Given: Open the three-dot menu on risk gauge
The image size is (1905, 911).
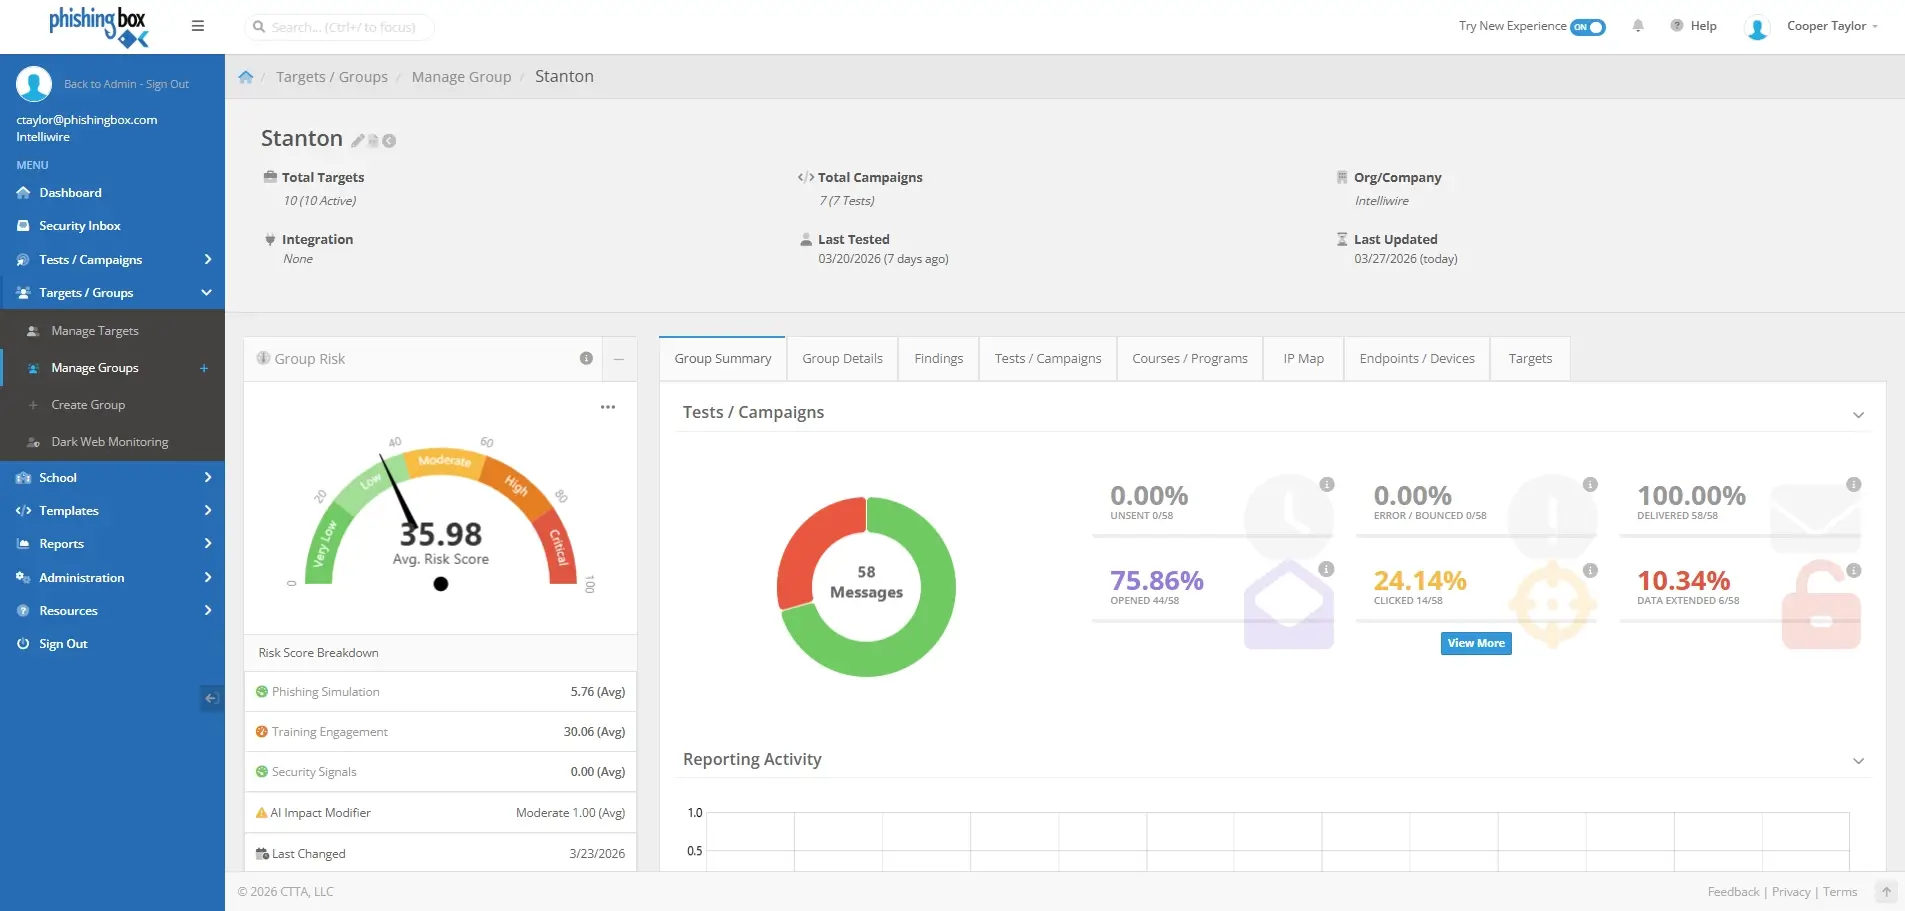Looking at the screenshot, I should pos(608,407).
